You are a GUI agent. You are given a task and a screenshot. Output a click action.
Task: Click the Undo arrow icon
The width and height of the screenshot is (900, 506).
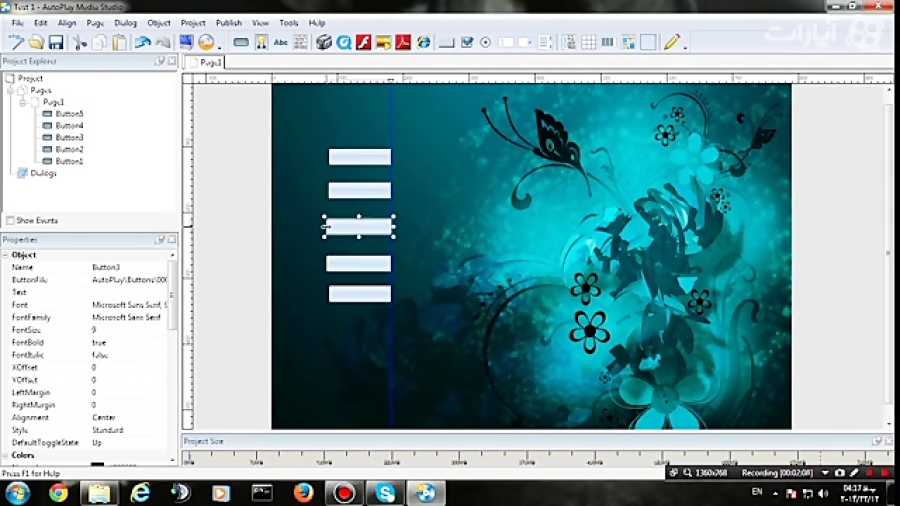[143, 42]
